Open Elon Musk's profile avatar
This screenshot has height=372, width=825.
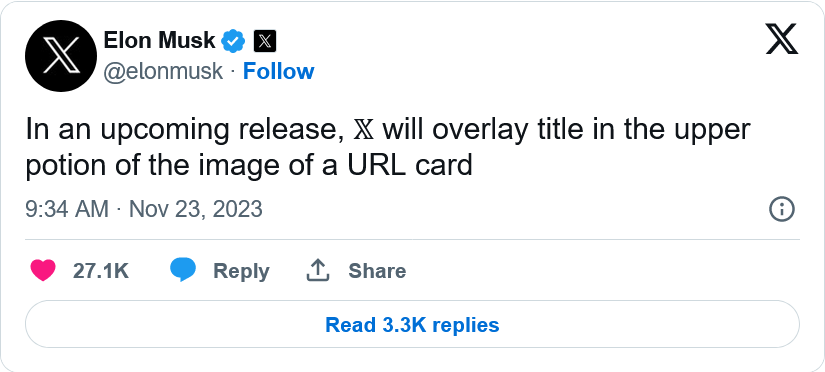[61, 56]
